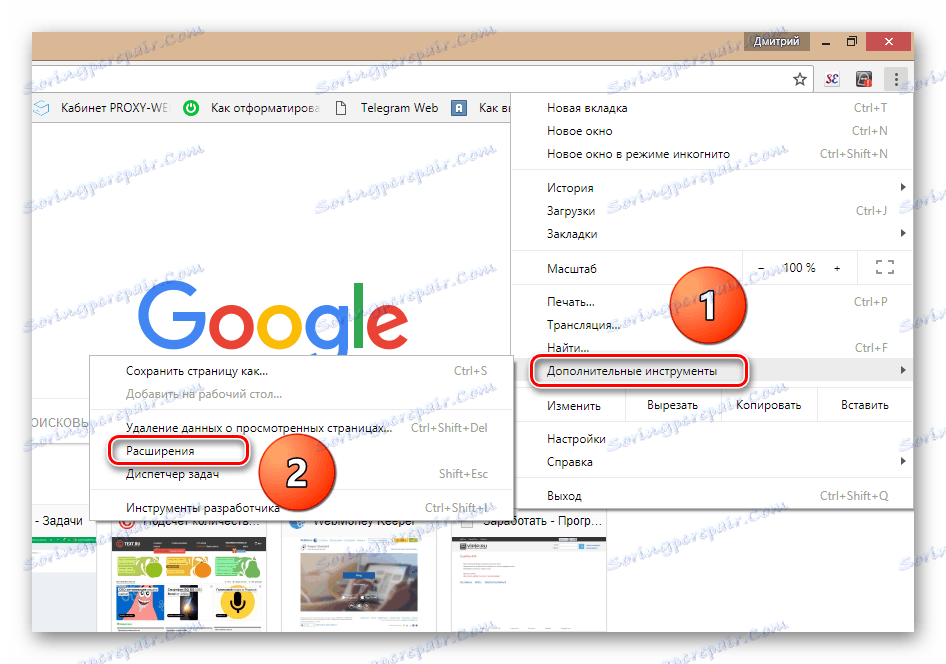
Task: Click Копировать in the edit row
Action: [769, 405]
